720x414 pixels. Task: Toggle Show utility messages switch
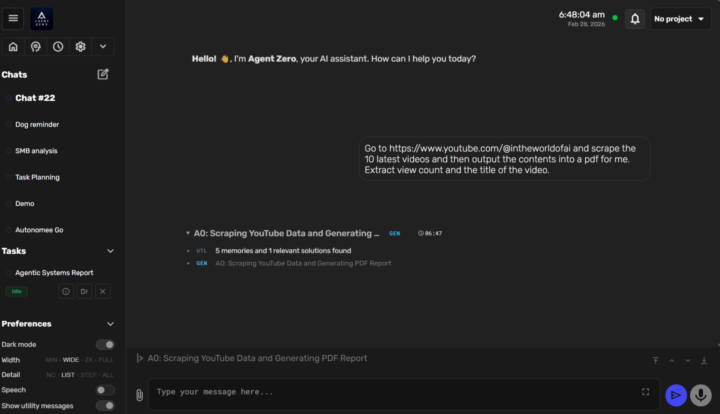(x=104, y=405)
